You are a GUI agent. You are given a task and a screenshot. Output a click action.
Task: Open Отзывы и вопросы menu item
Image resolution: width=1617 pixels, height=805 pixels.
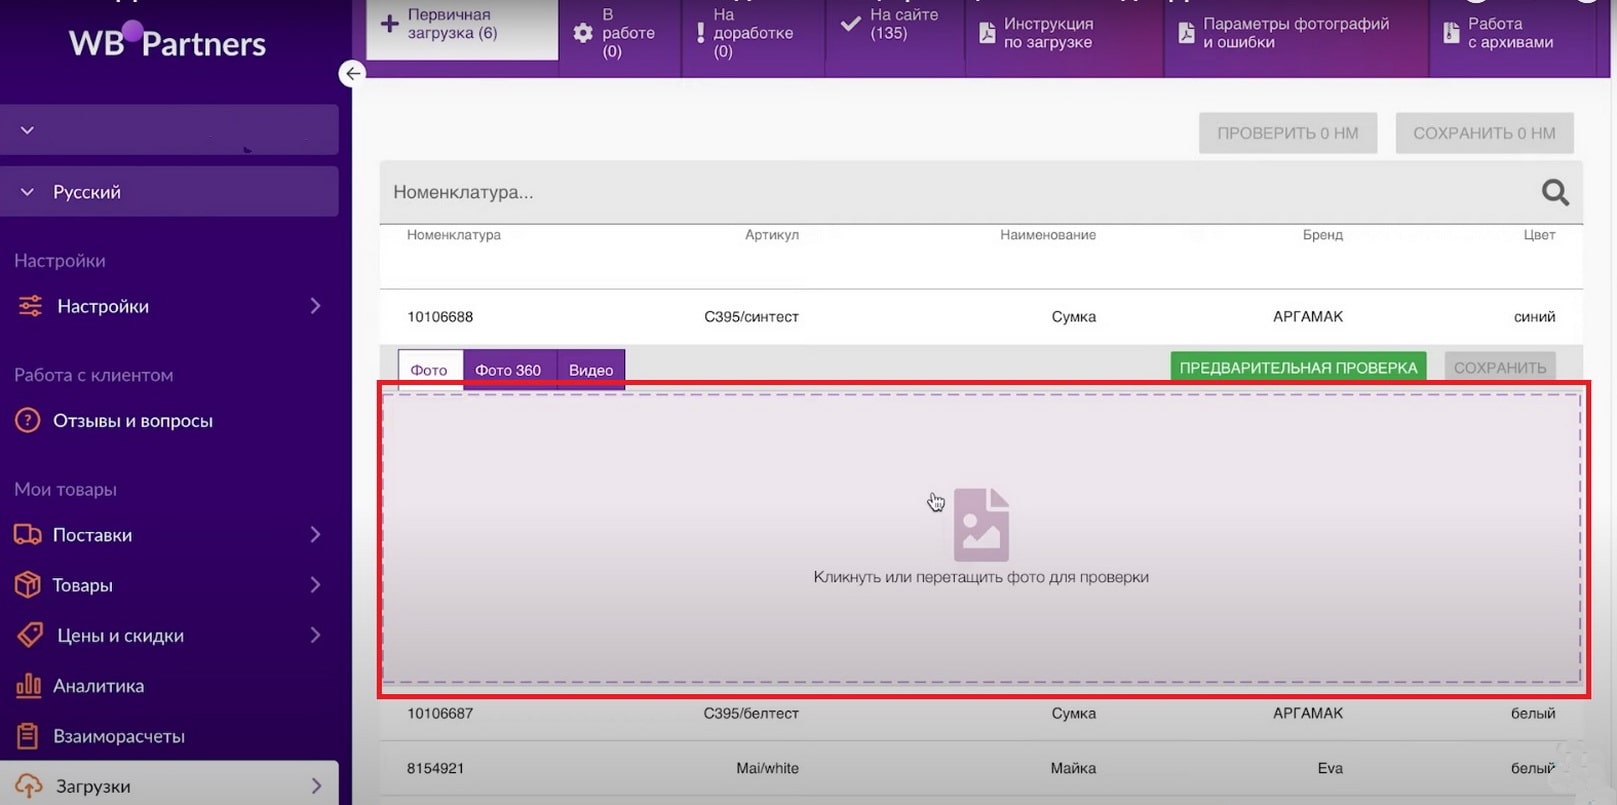(x=133, y=421)
